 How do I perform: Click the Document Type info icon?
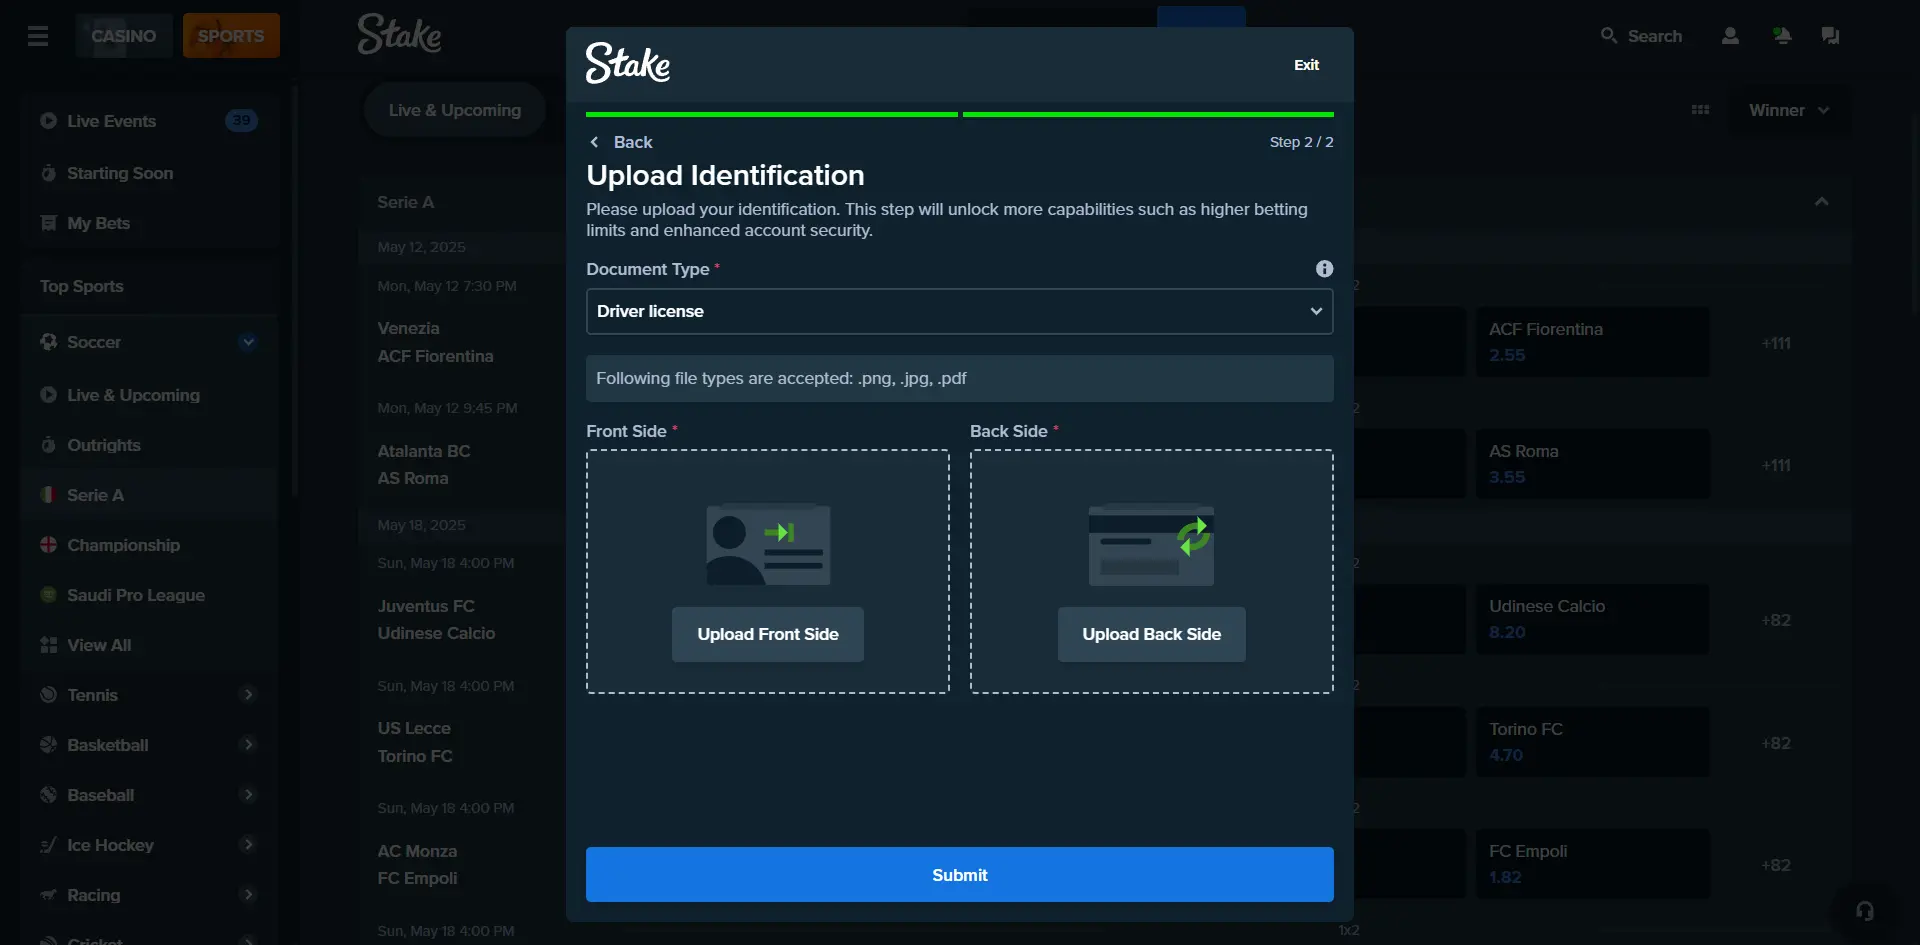point(1324,269)
